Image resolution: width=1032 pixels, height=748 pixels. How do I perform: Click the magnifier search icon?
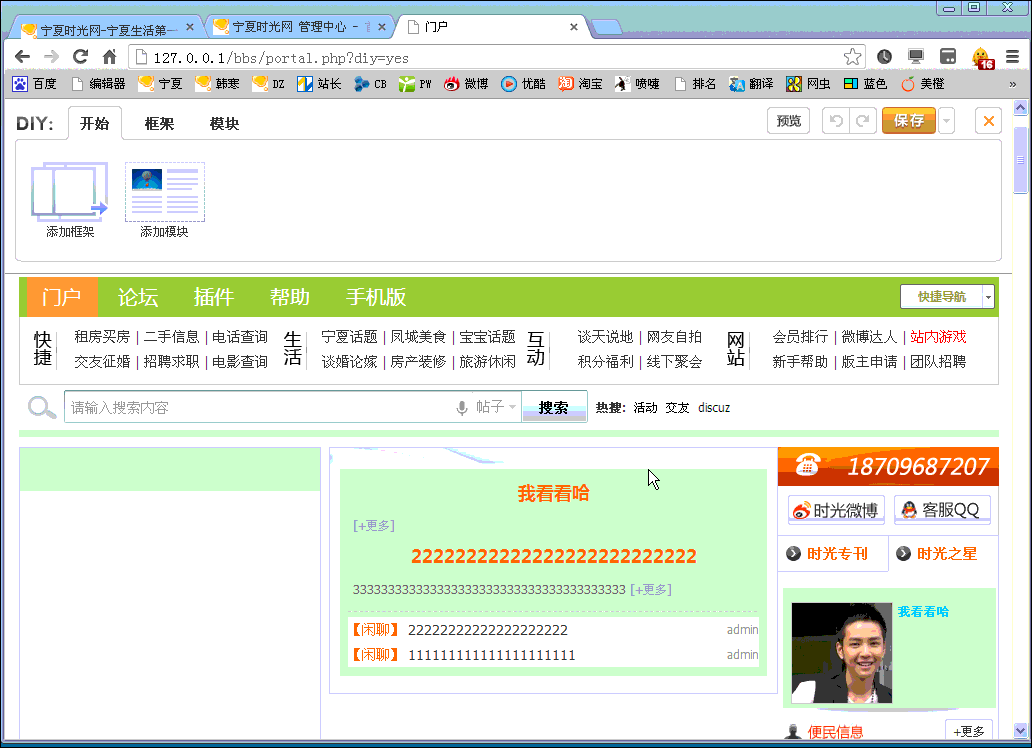(x=41, y=407)
